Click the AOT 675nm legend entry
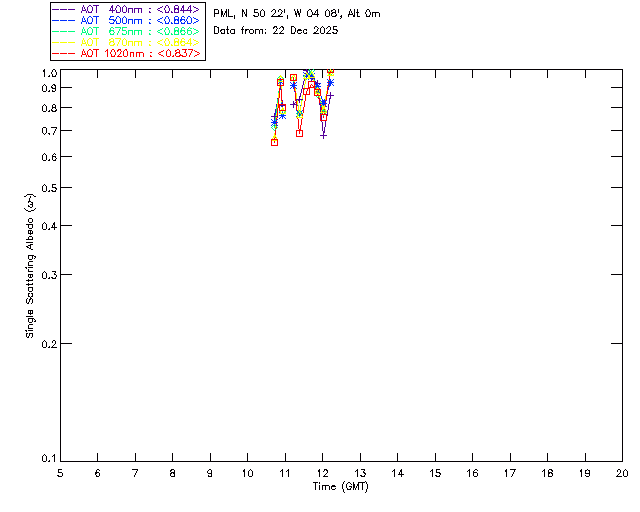Image resolution: width=640 pixels, height=512 pixels. 127,31
